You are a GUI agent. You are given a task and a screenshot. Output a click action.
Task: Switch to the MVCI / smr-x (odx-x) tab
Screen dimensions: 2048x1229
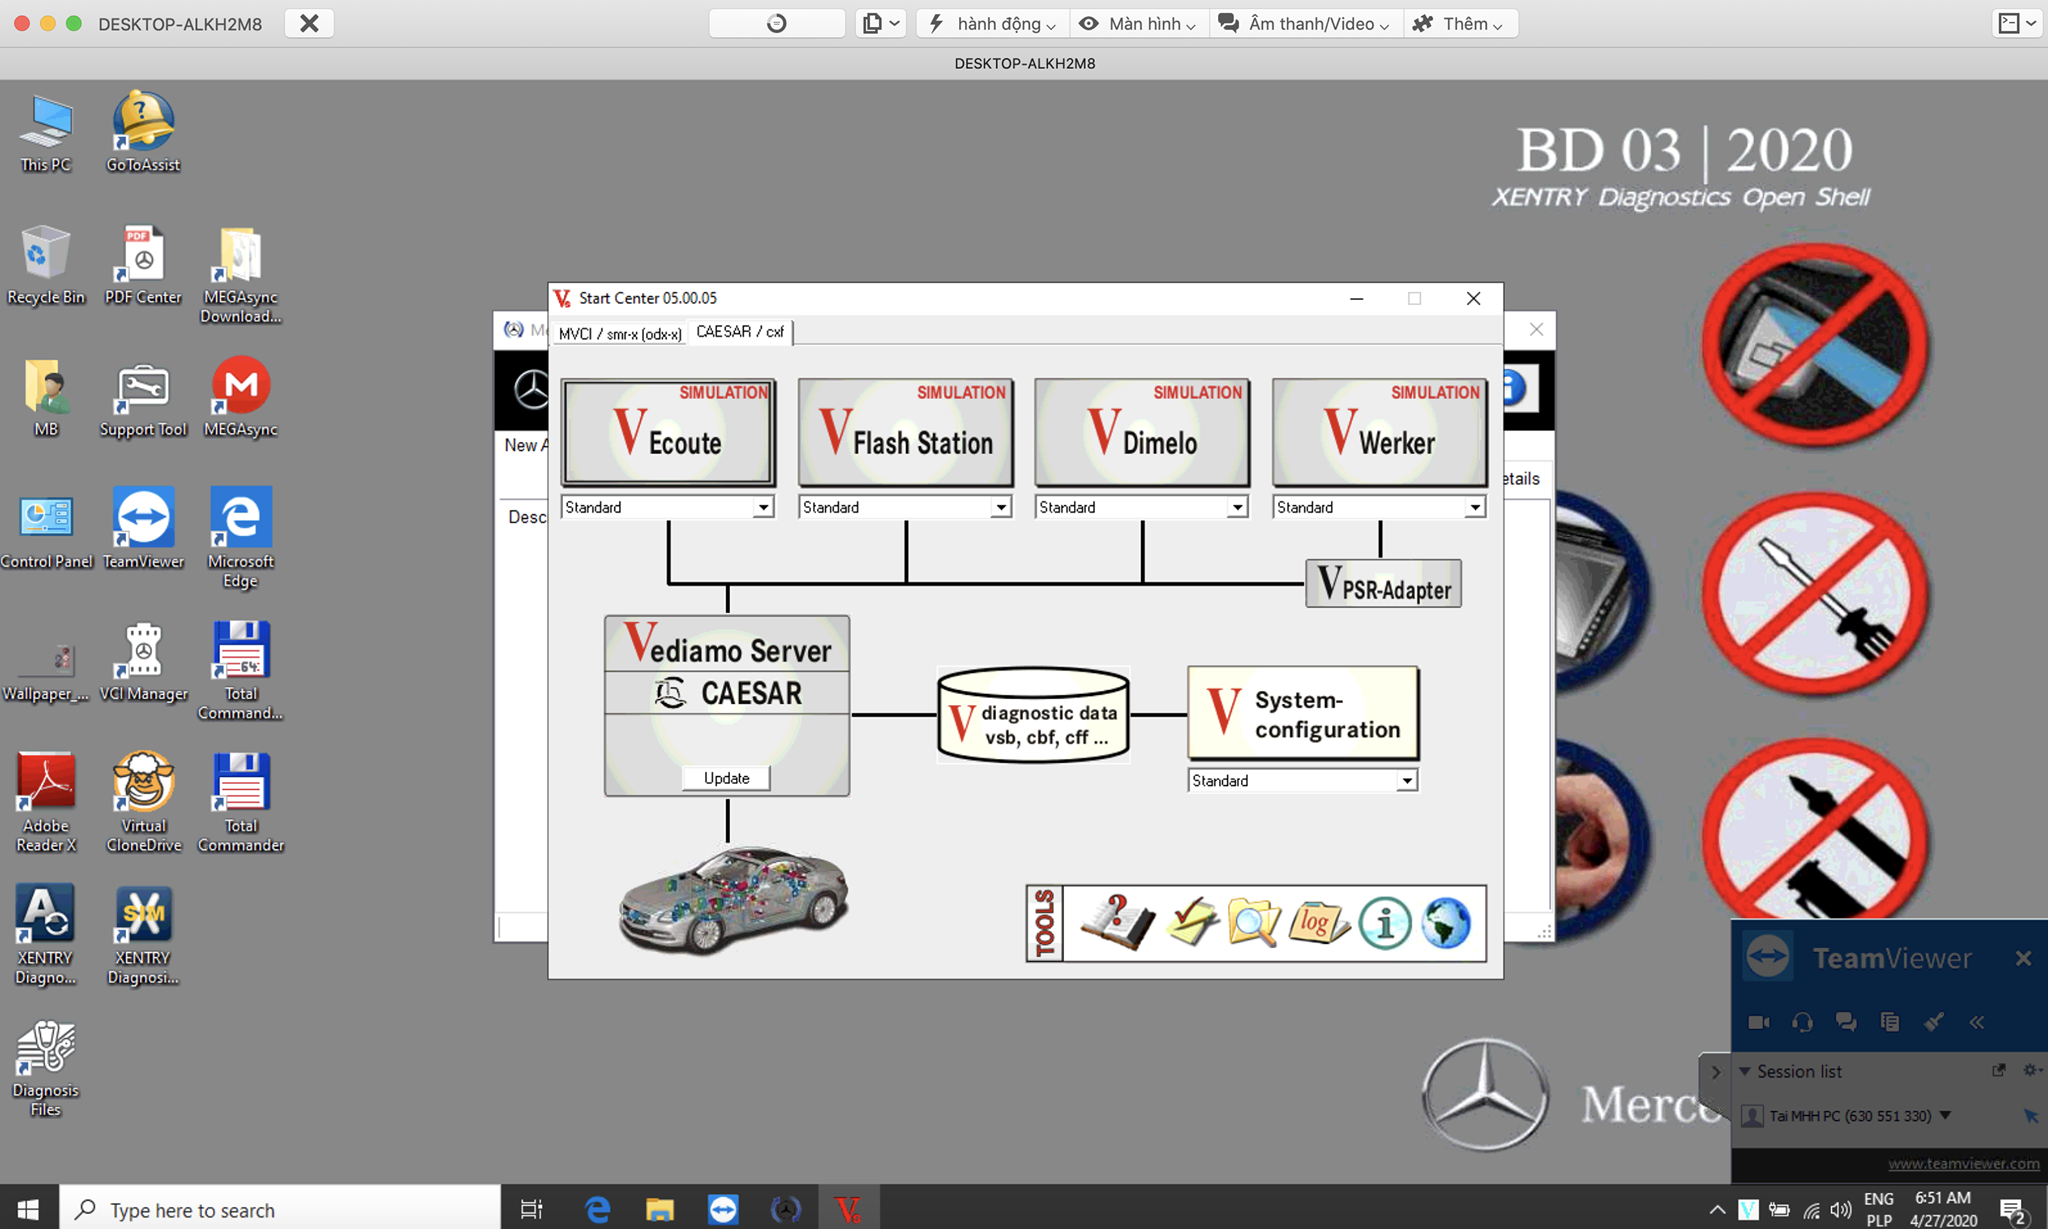pos(620,333)
